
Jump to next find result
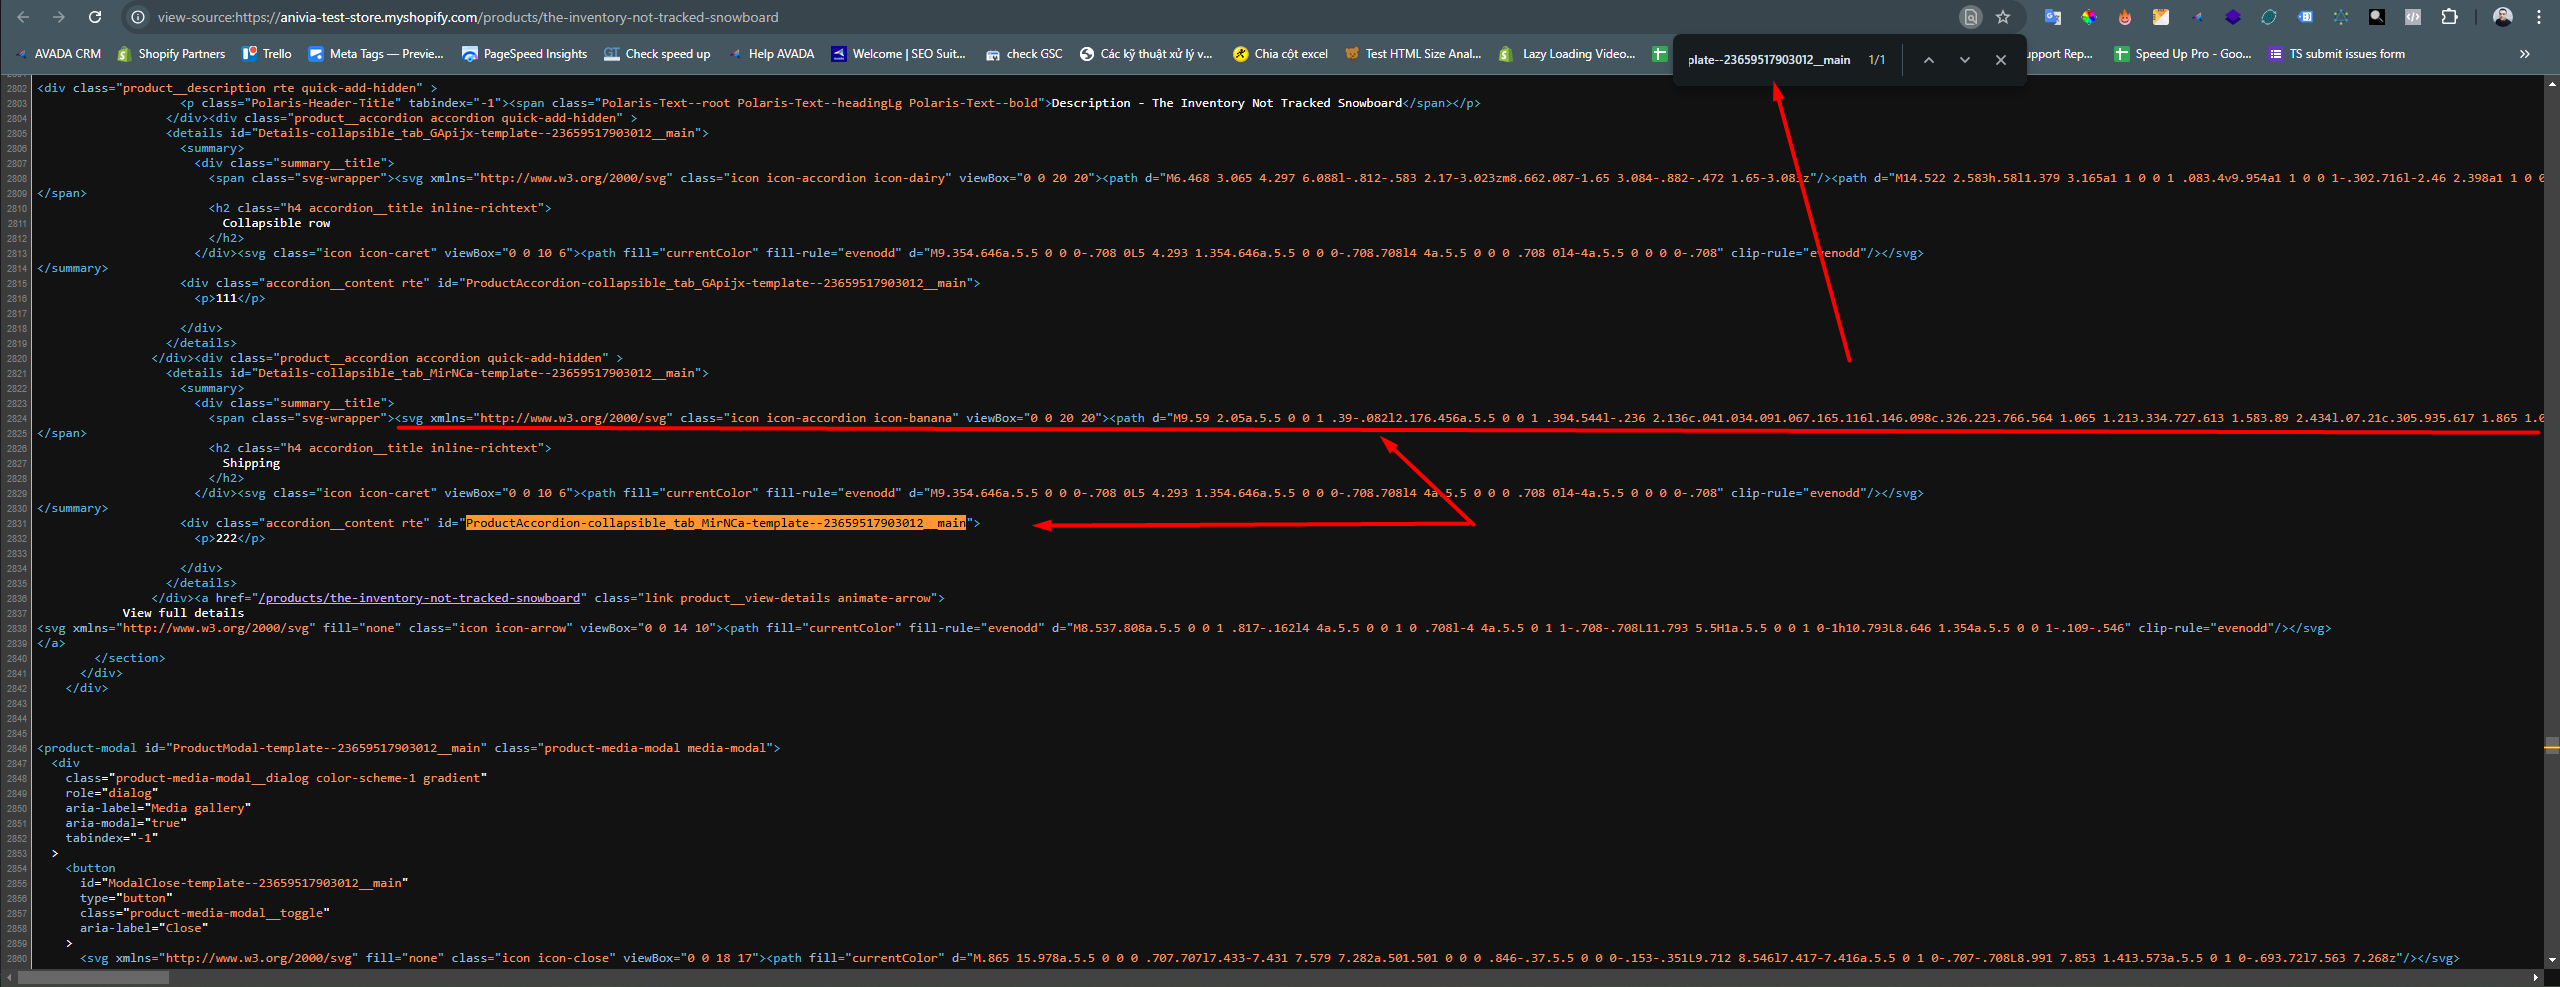click(x=1965, y=60)
